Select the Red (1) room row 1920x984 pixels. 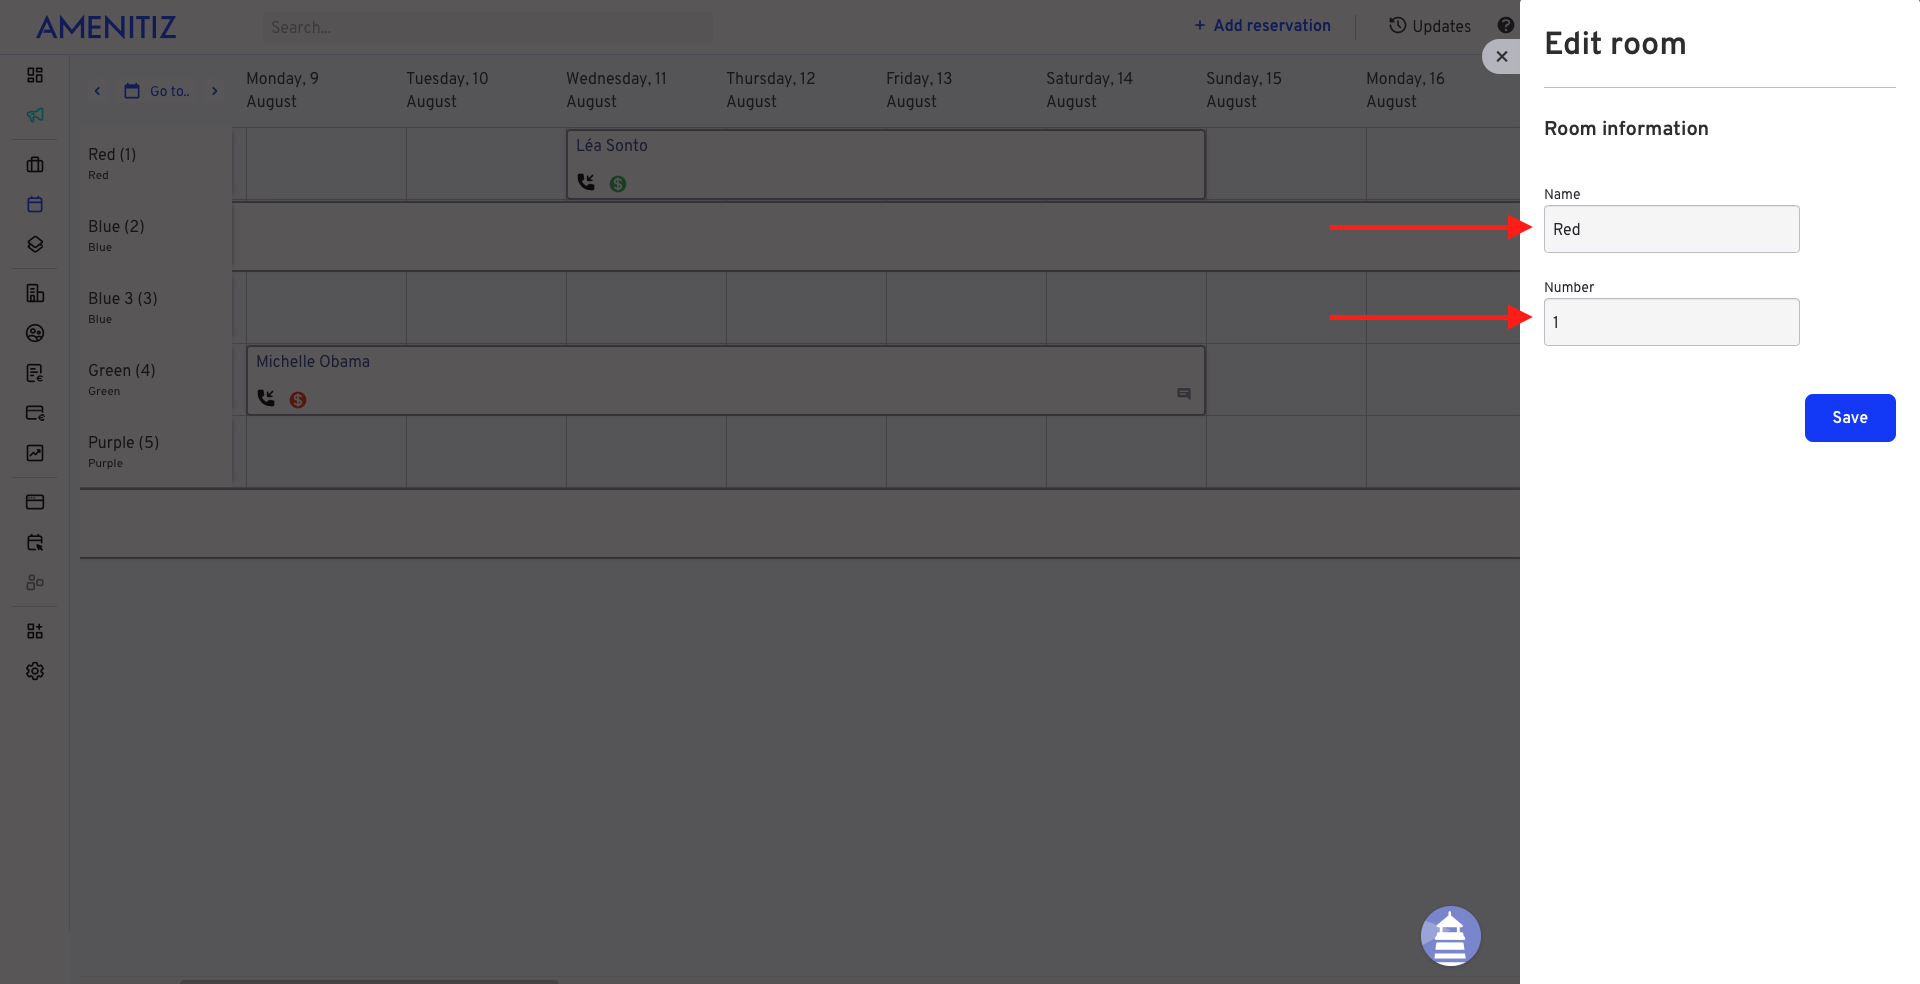(155, 163)
